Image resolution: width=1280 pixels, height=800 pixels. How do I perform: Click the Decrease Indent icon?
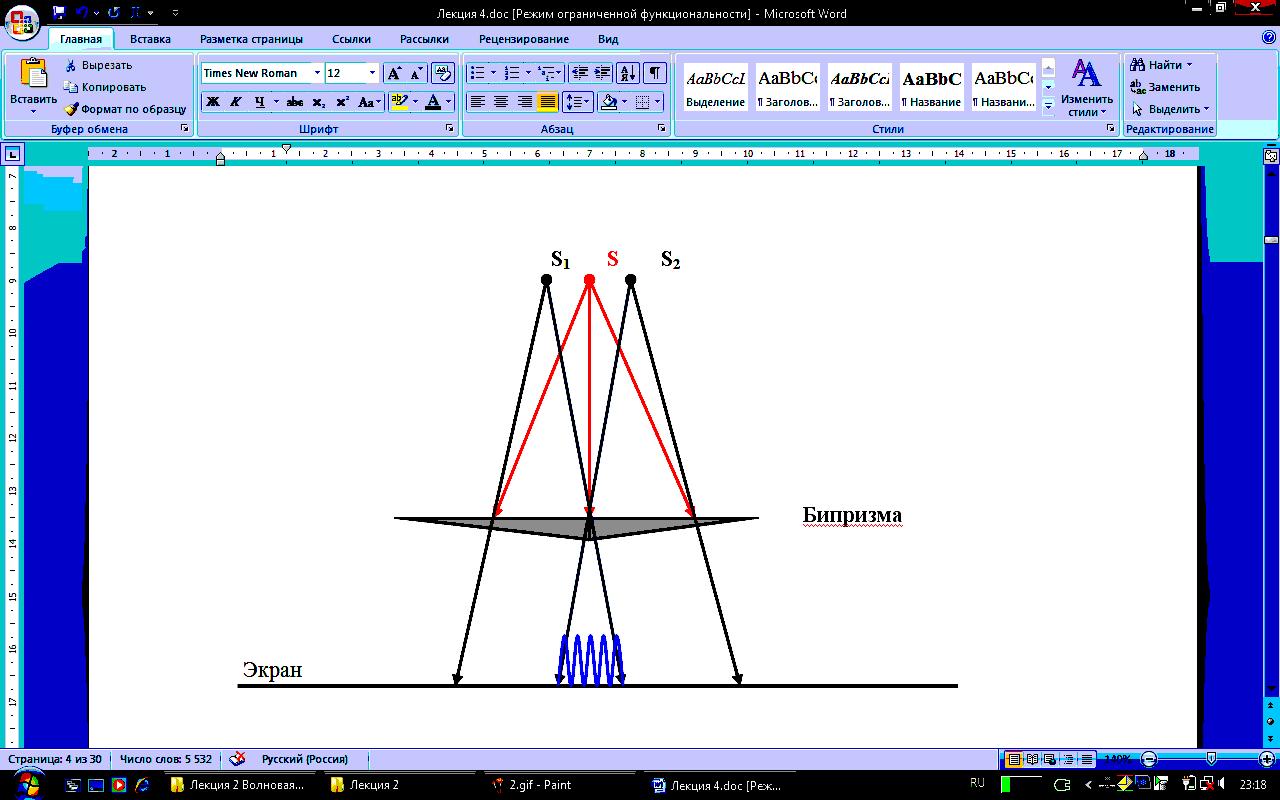click(x=579, y=73)
